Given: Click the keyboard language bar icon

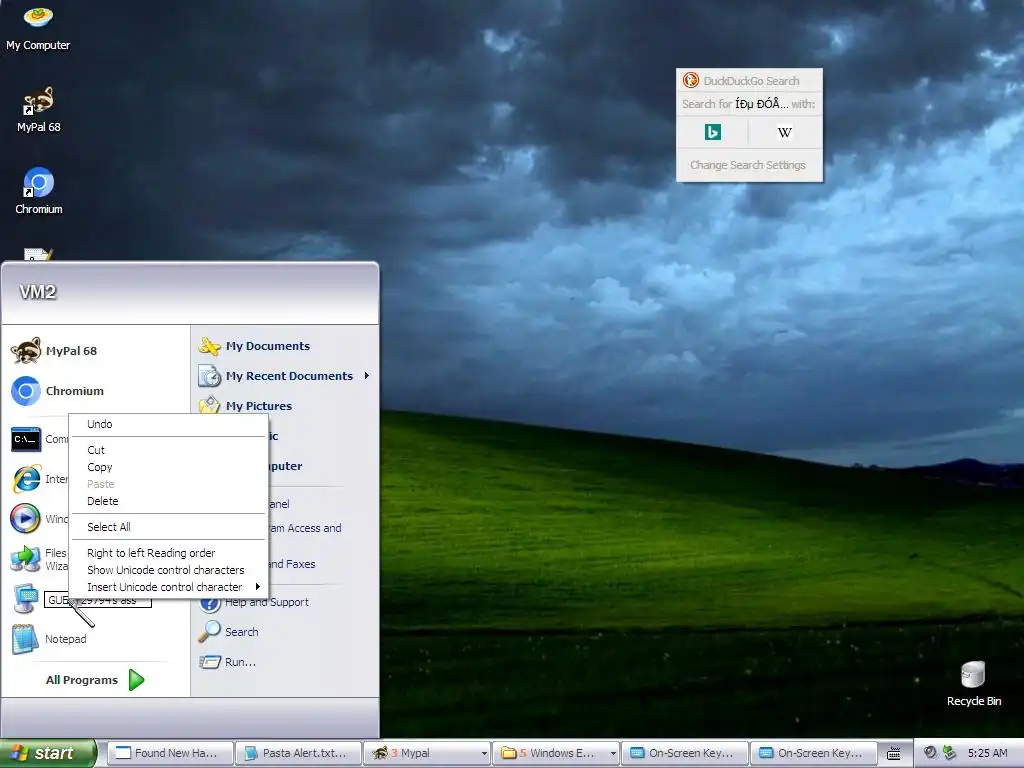Looking at the screenshot, I should (893, 754).
